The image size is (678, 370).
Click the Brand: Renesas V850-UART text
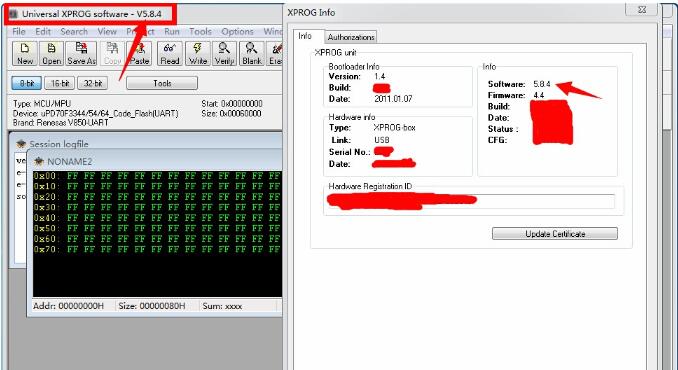[61, 123]
